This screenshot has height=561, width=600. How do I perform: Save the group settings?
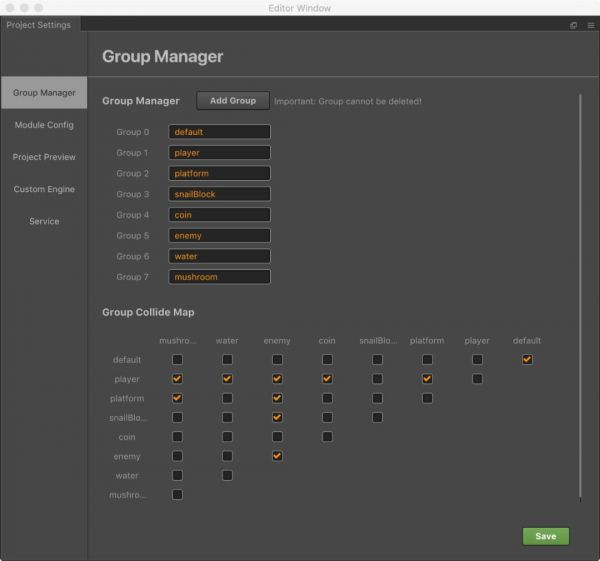(x=546, y=536)
